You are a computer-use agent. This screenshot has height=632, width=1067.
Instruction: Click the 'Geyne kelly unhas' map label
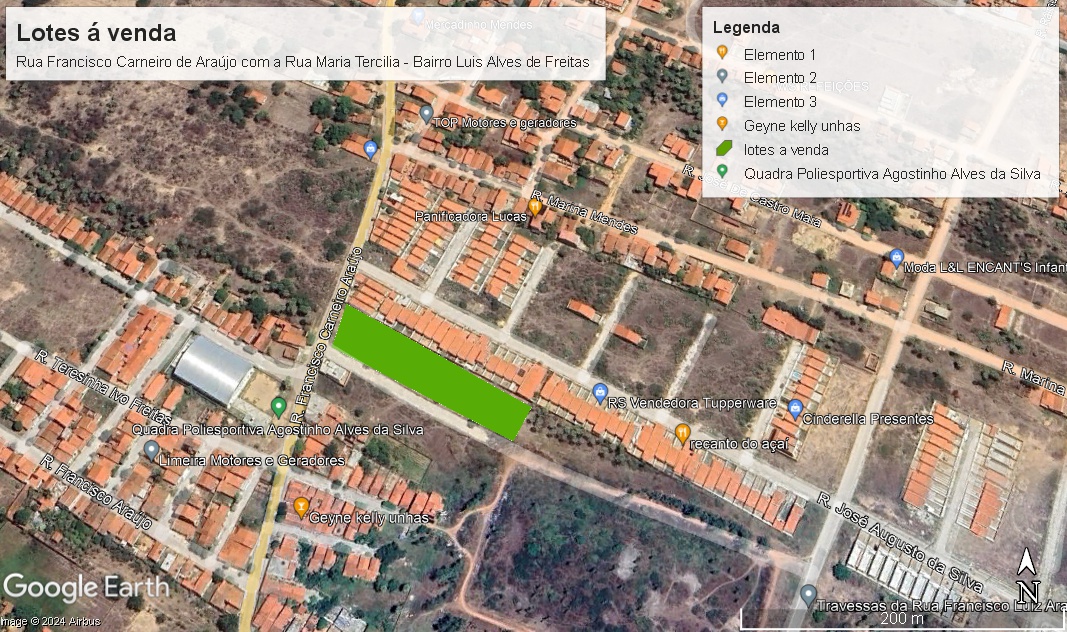click(x=369, y=518)
